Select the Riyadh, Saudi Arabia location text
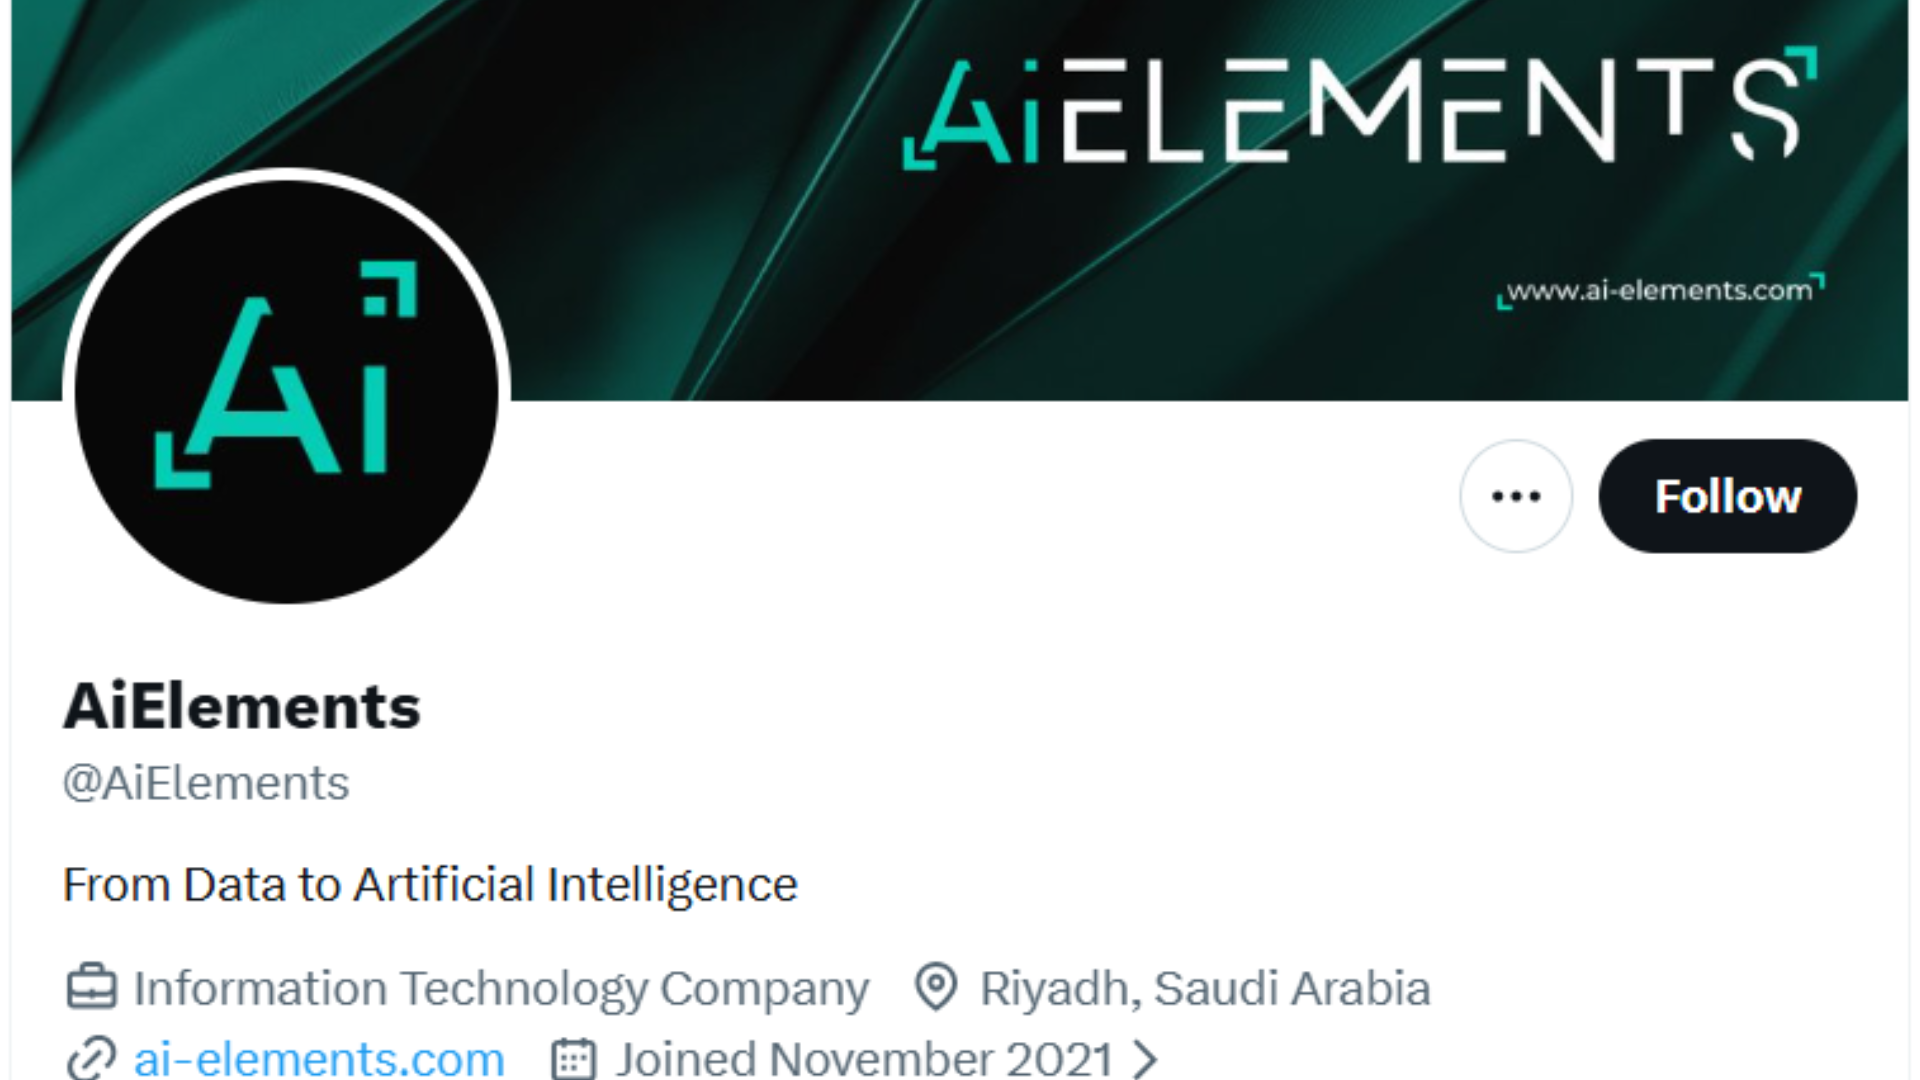The image size is (1920, 1080). 1205,988
